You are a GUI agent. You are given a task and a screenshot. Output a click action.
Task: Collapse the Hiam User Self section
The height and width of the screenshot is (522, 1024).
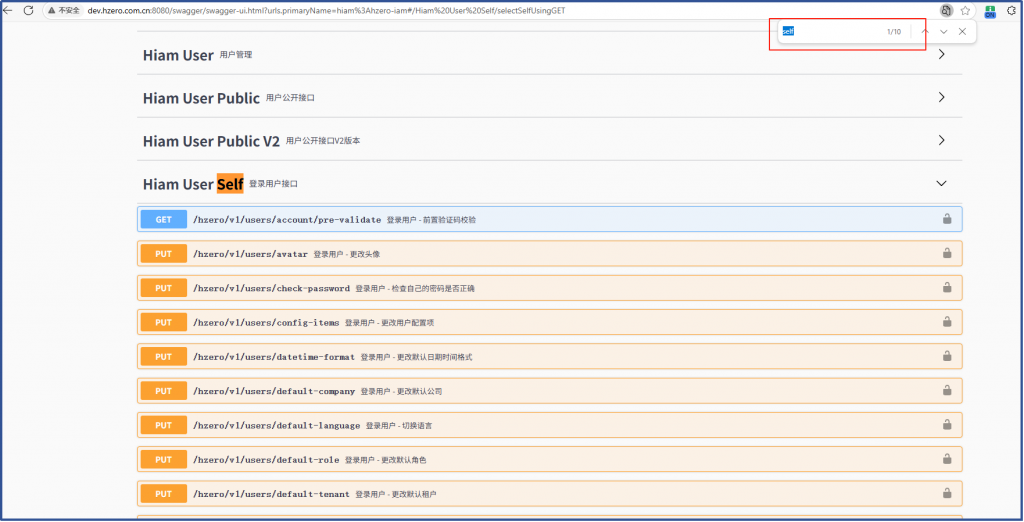[941, 184]
